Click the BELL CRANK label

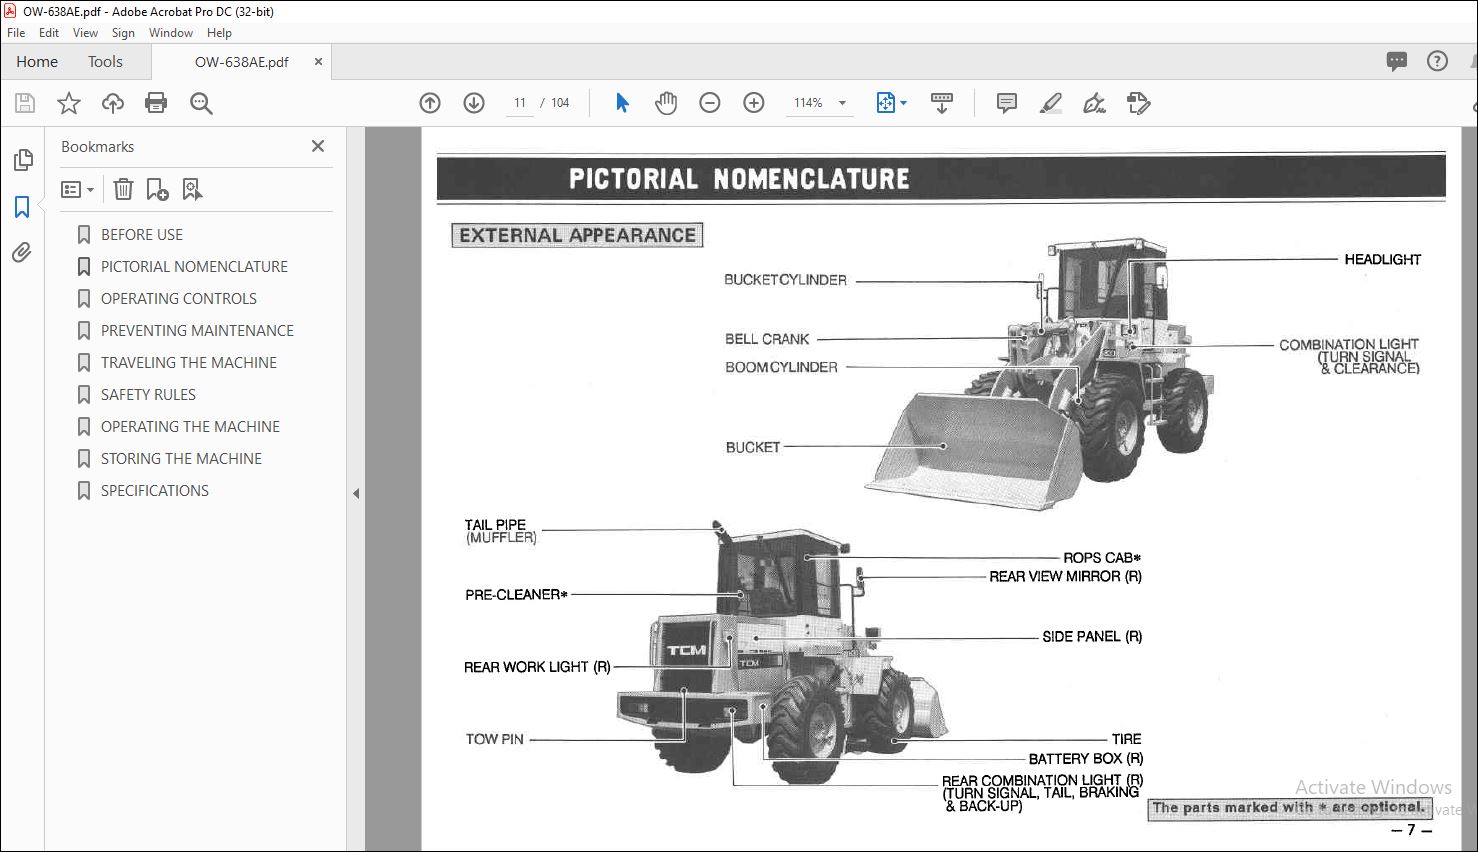(767, 339)
